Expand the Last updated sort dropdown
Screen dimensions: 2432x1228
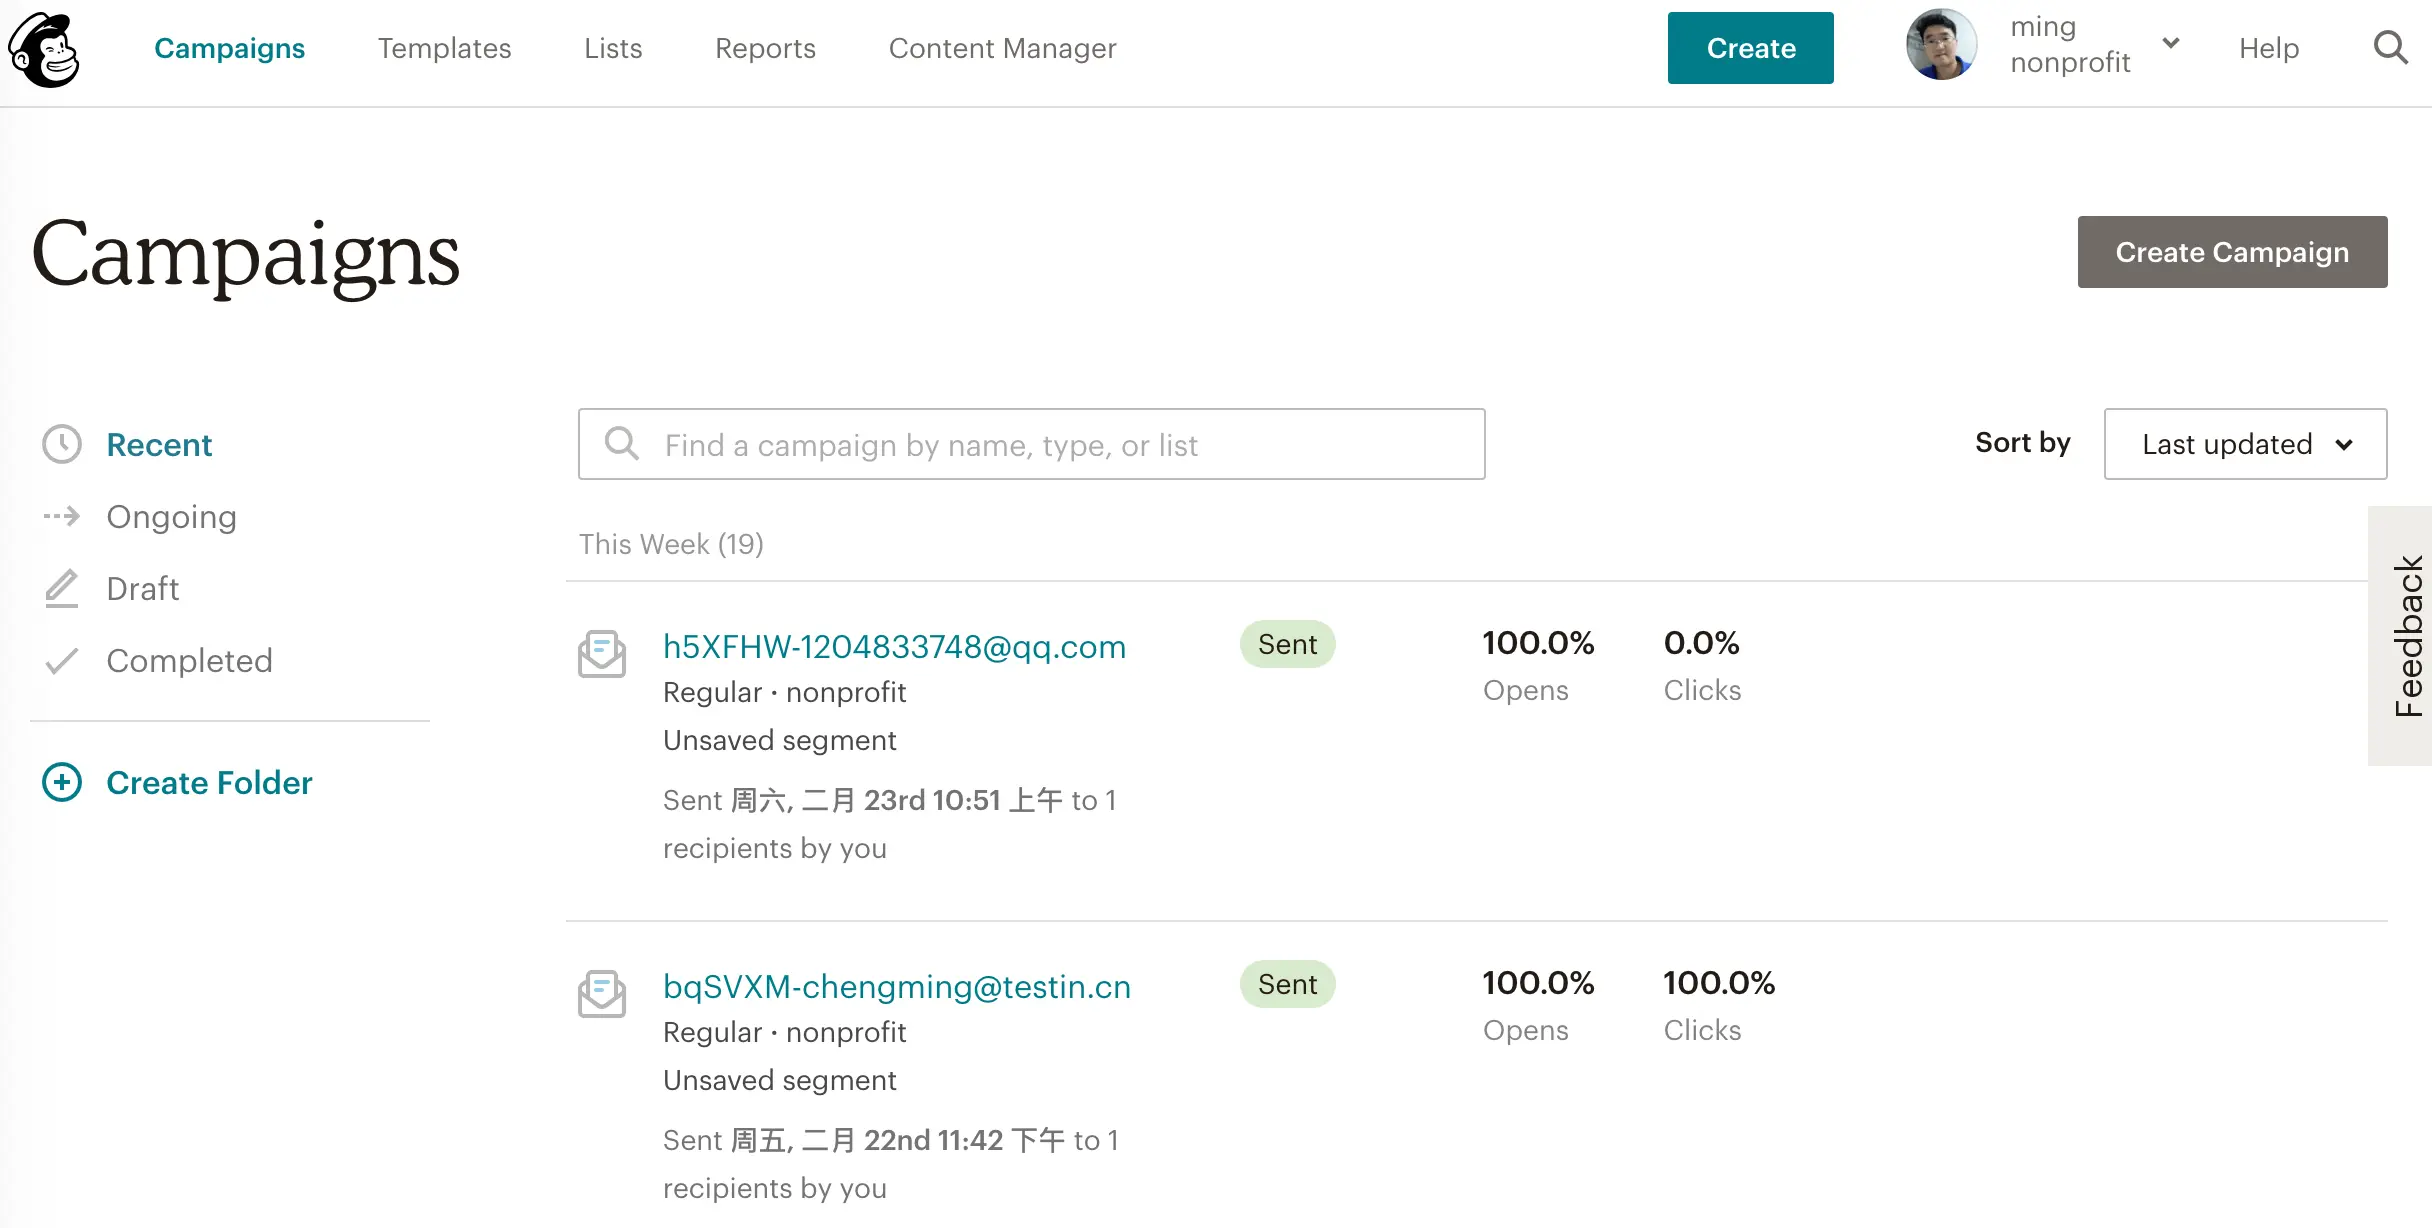click(x=2245, y=444)
